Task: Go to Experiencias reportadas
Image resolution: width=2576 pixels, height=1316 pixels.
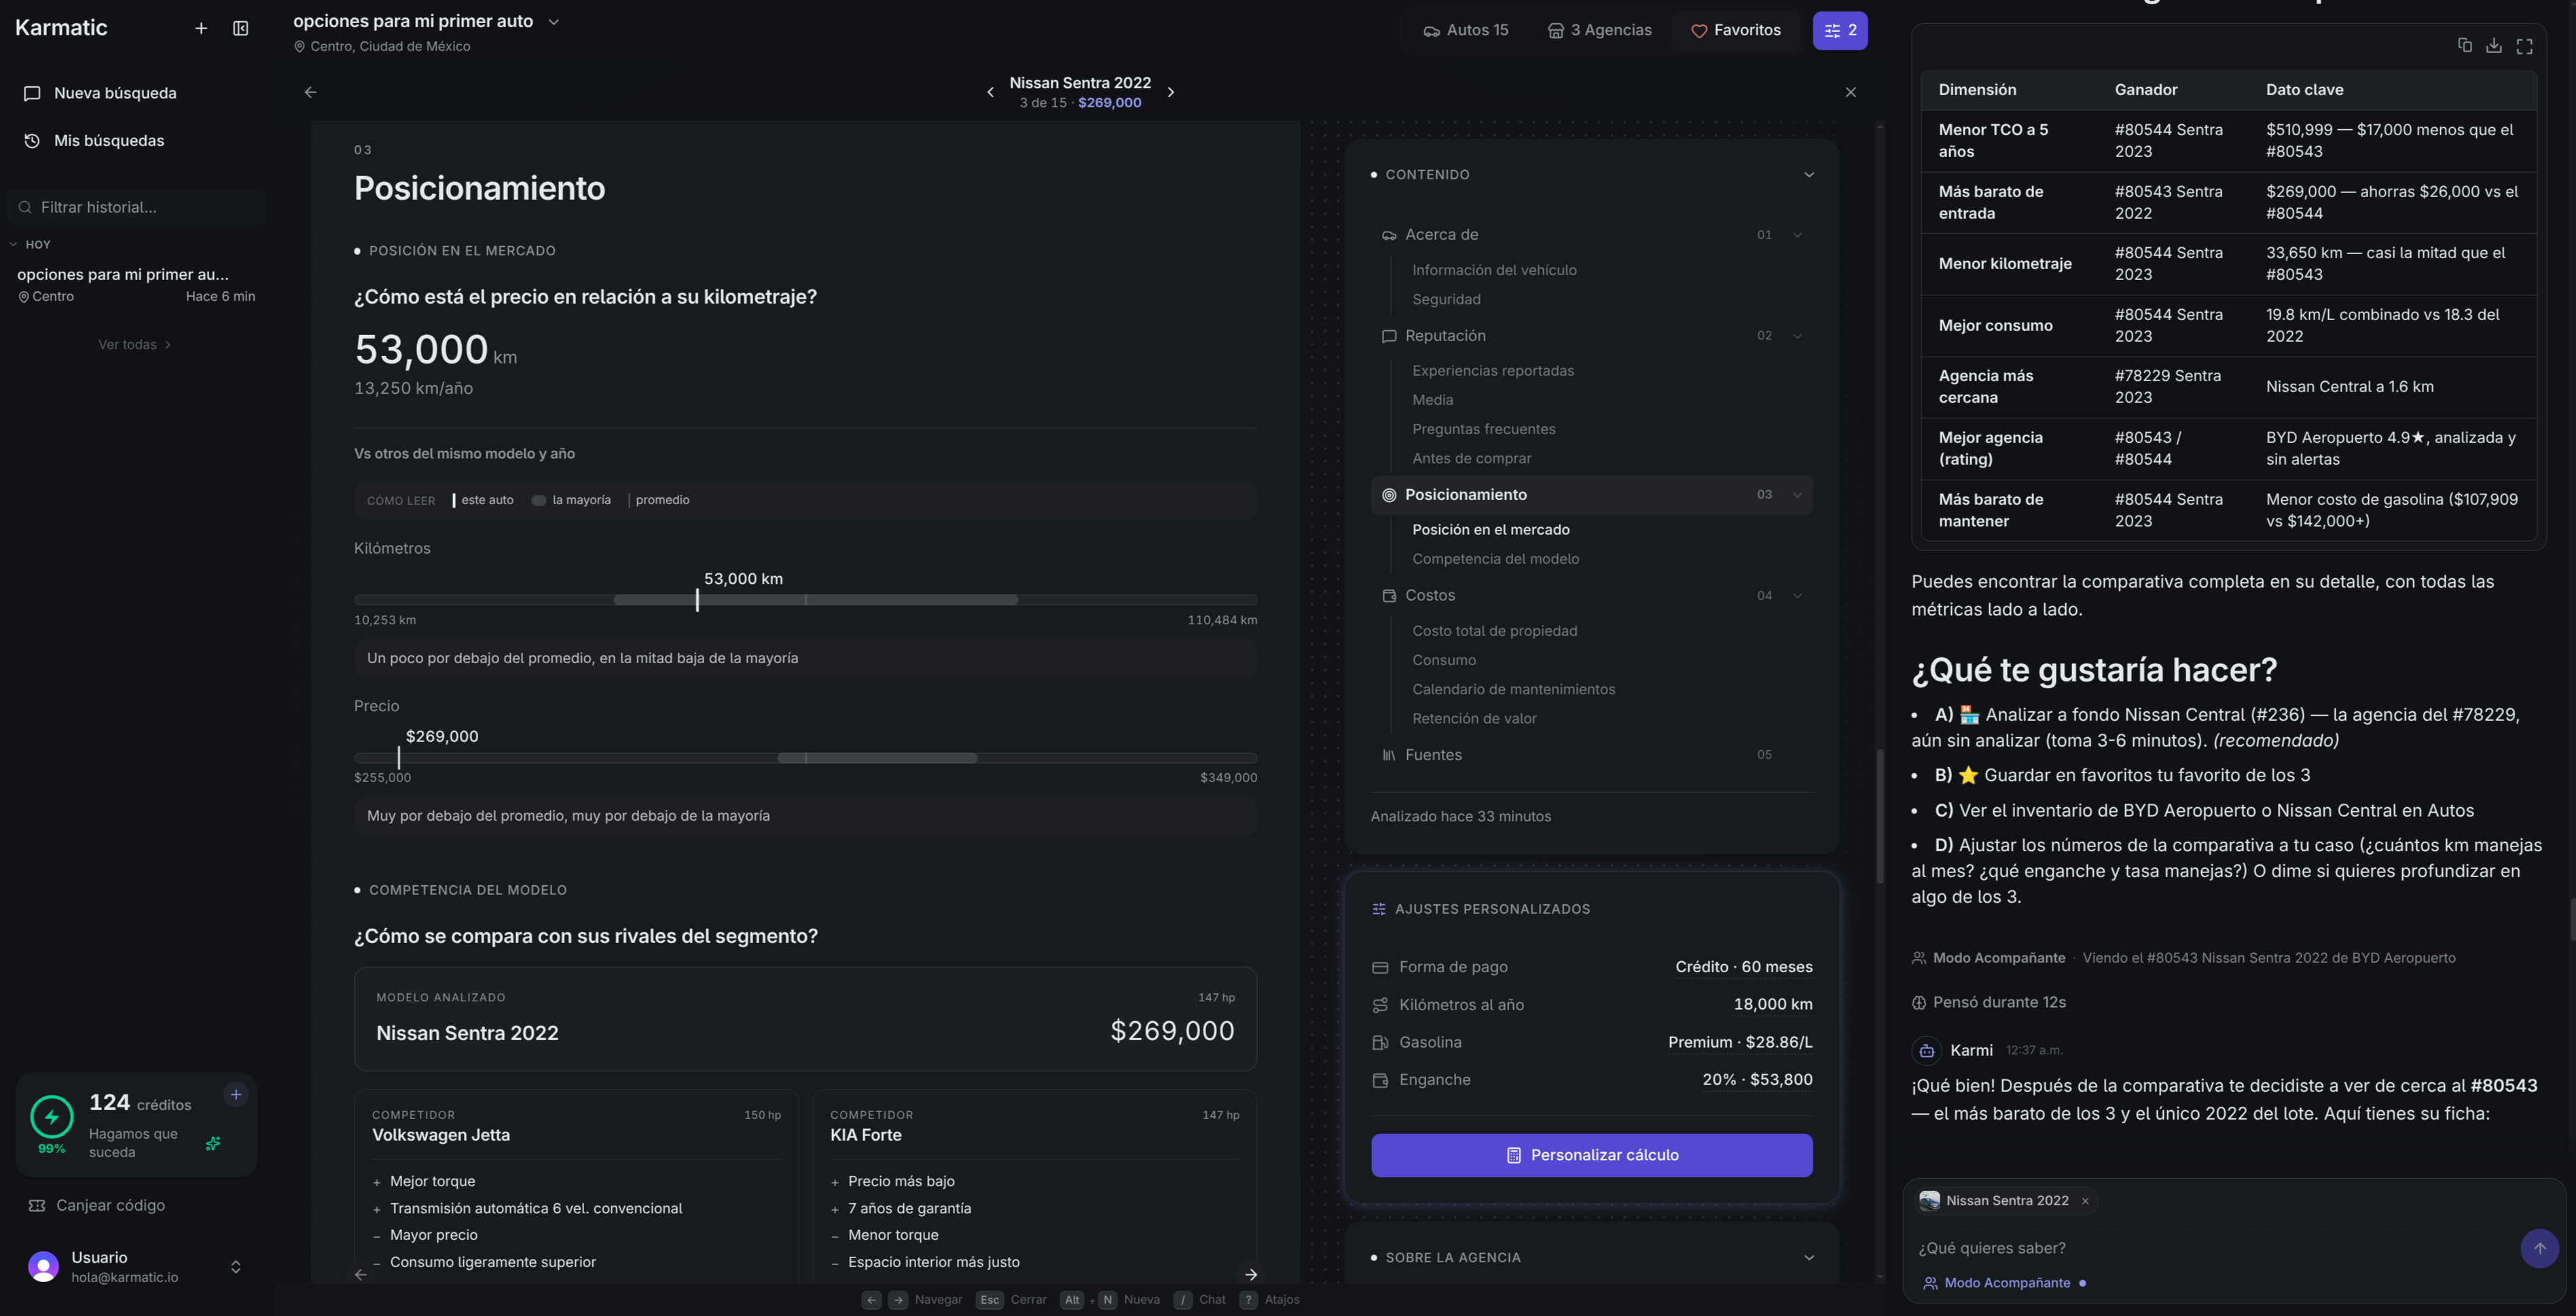Action: 1493,370
